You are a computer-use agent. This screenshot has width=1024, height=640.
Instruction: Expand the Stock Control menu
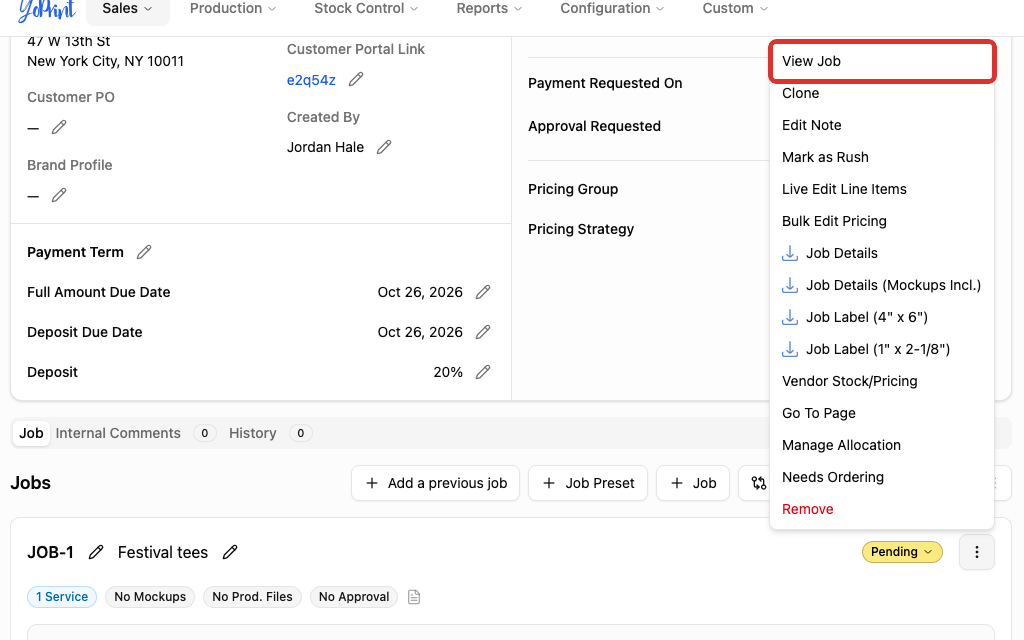click(366, 8)
